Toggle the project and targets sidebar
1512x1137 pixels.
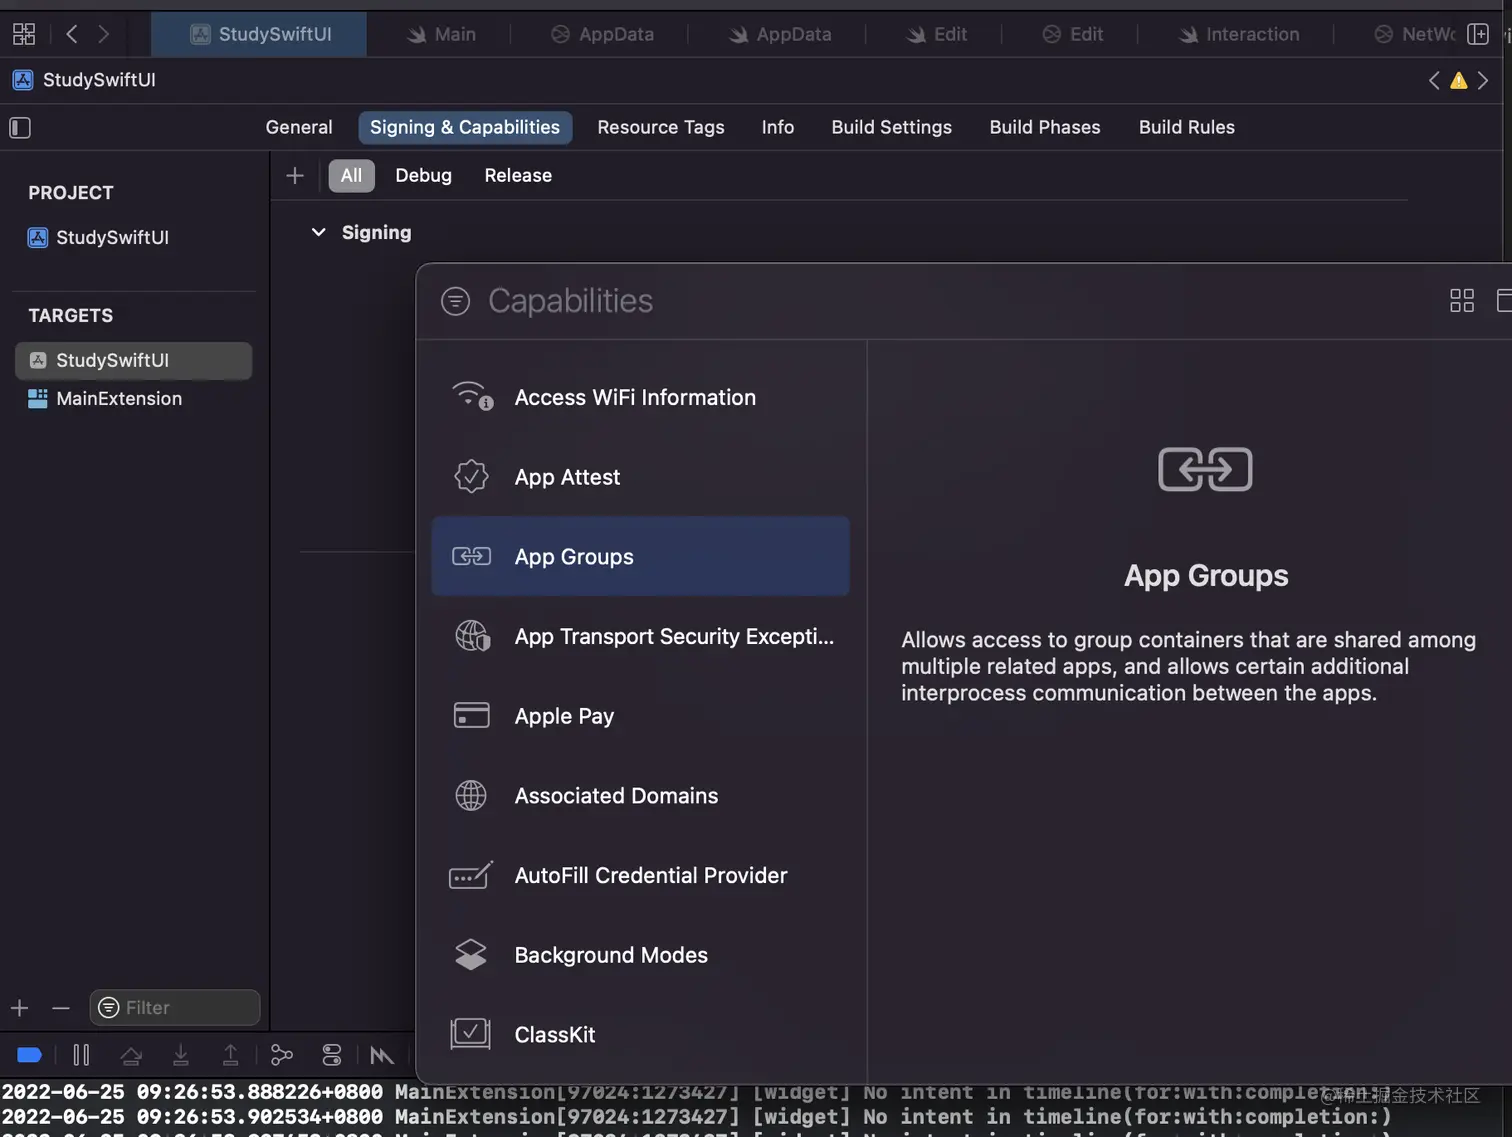coord(20,128)
